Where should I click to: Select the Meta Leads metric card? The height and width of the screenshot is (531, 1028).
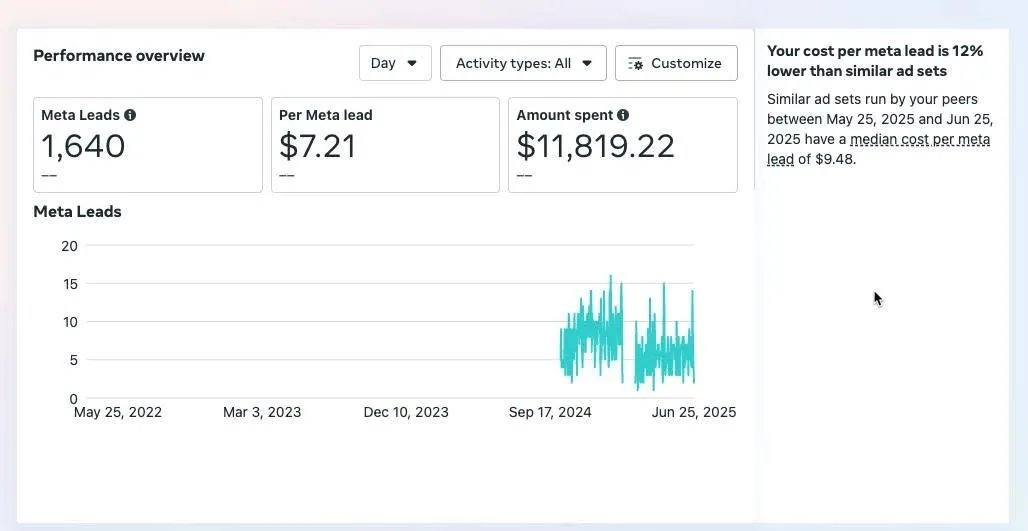pyautogui.click(x=148, y=145)
